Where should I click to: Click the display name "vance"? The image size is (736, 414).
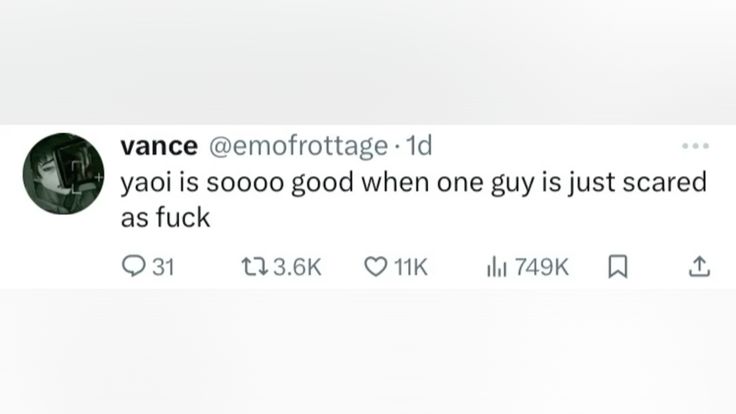point(158,146)
